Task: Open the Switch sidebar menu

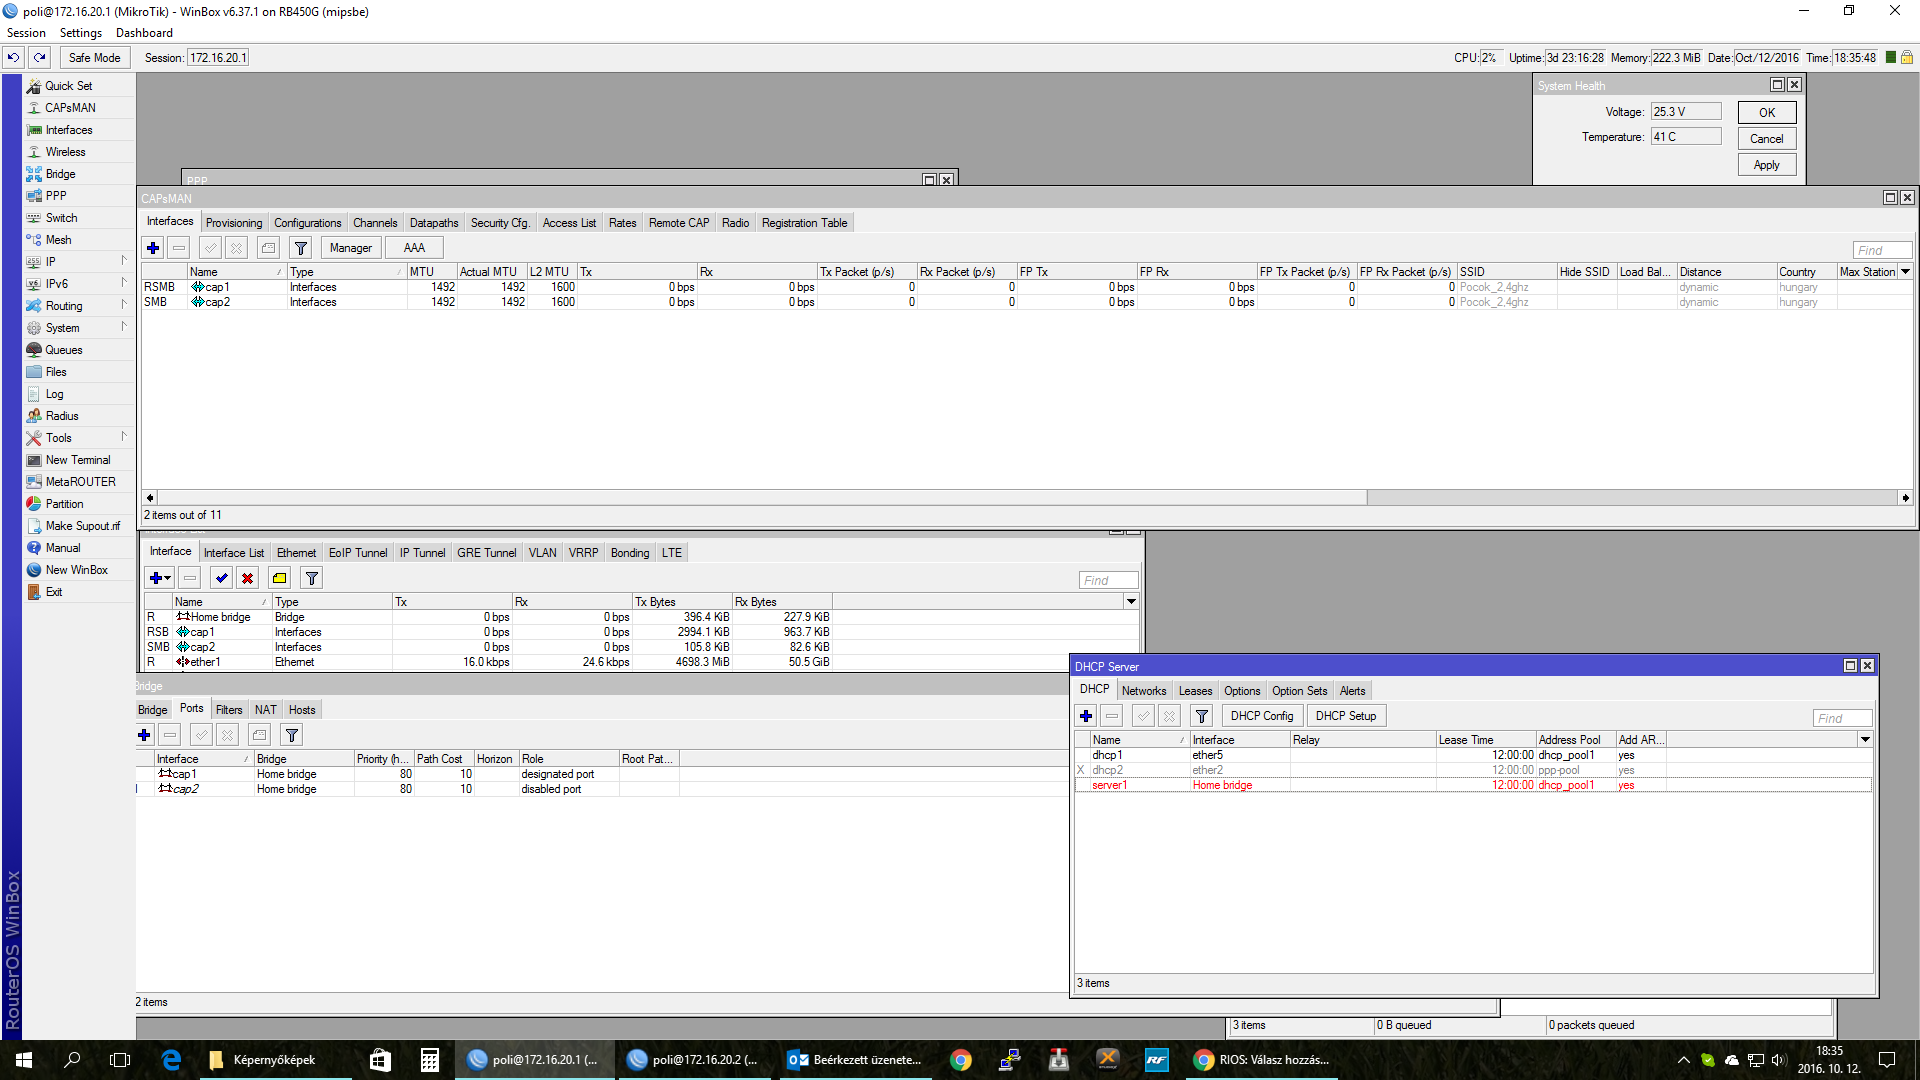Action: (x=61, y=218)
